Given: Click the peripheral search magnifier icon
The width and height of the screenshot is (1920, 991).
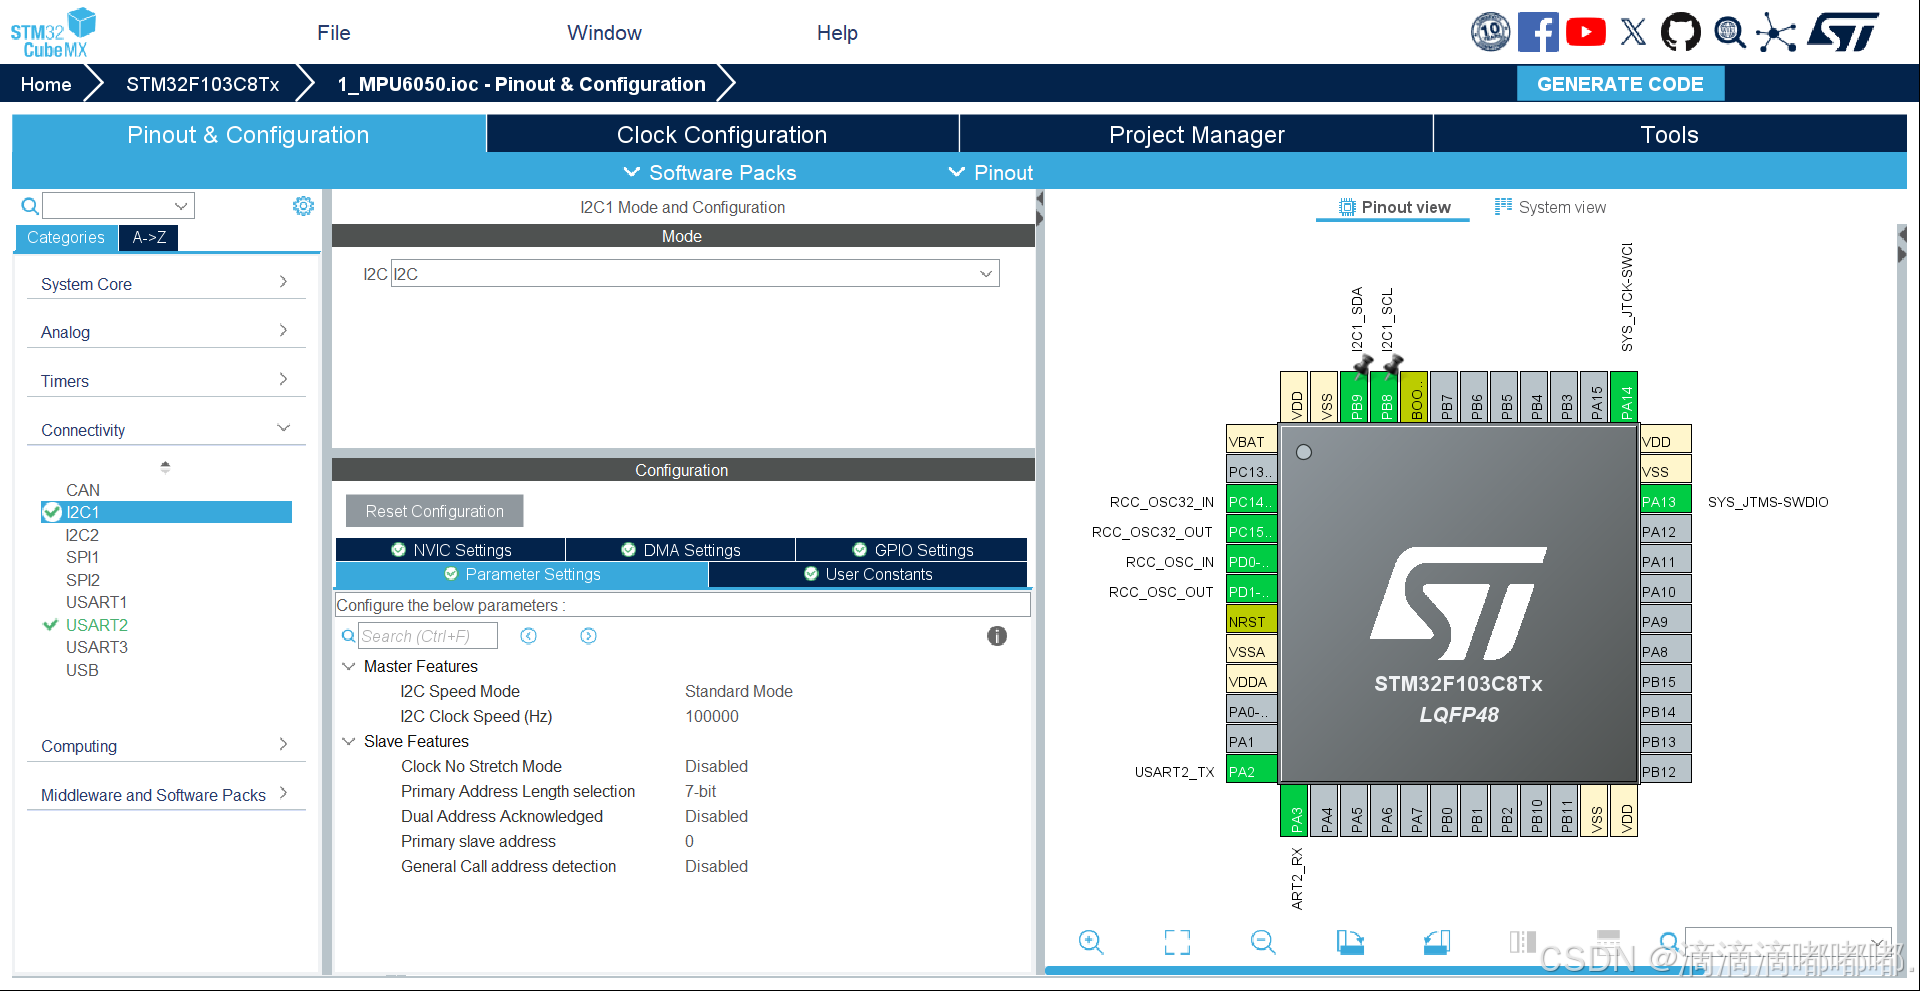Looking at the screenshot, I should point(30,206).
